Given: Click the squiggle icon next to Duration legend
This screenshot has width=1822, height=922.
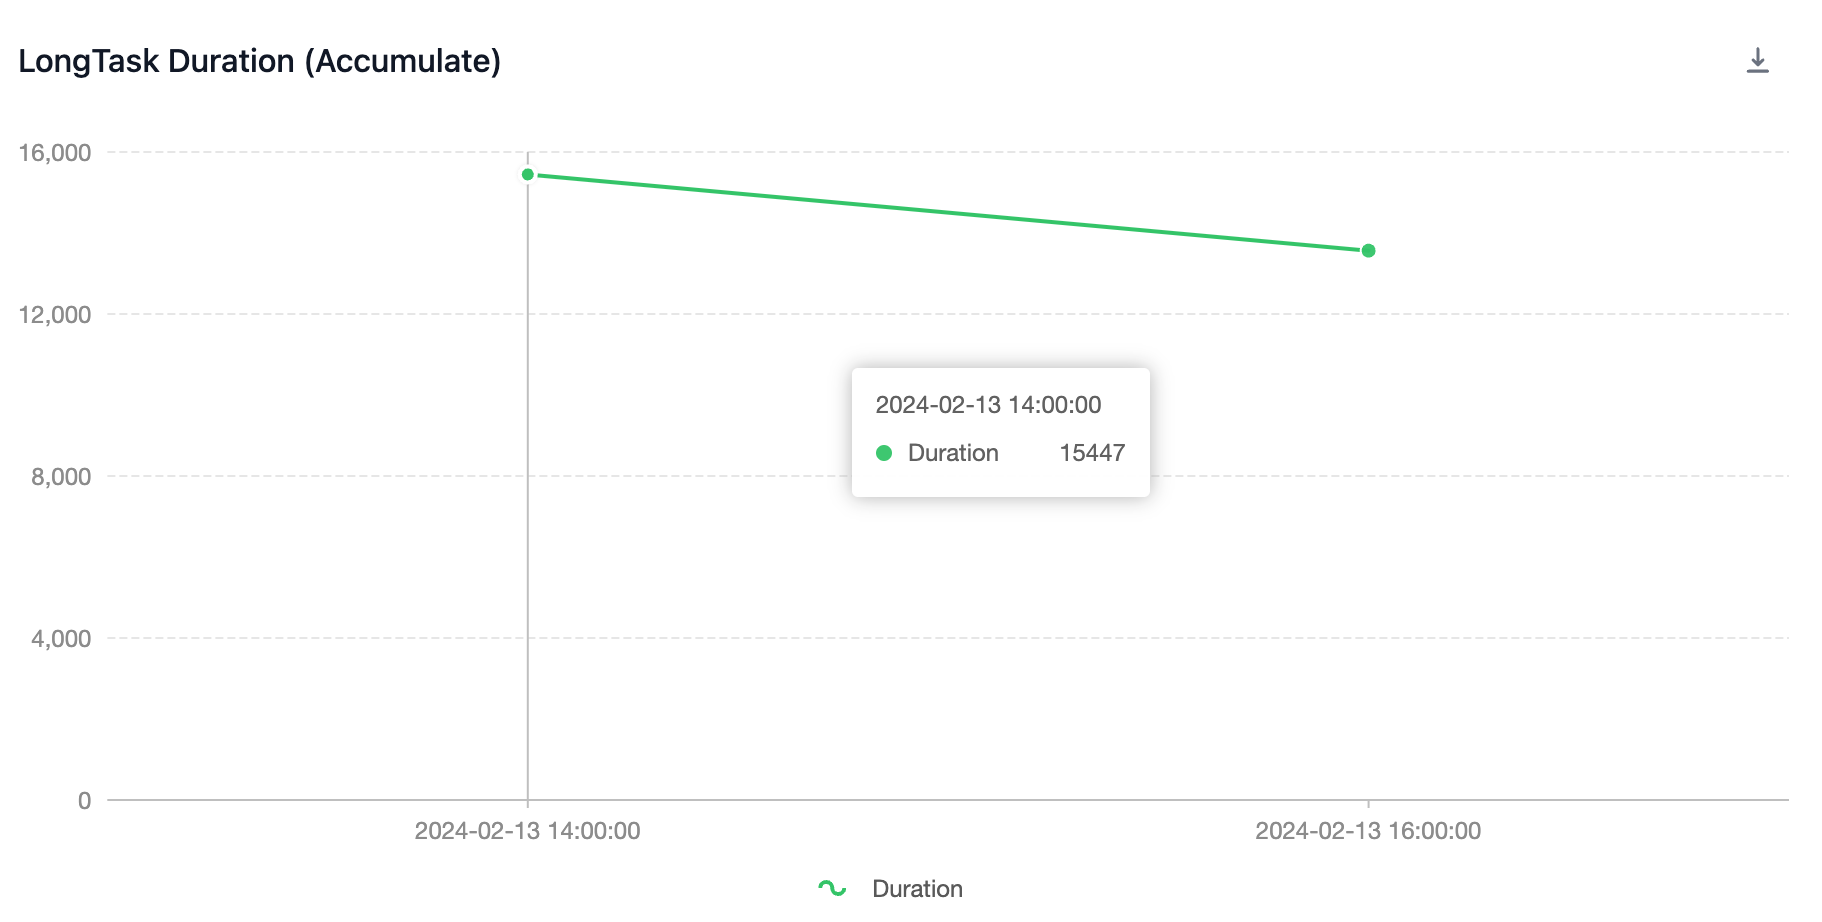Looking at the screenshot, I should [x=832, y=886].
